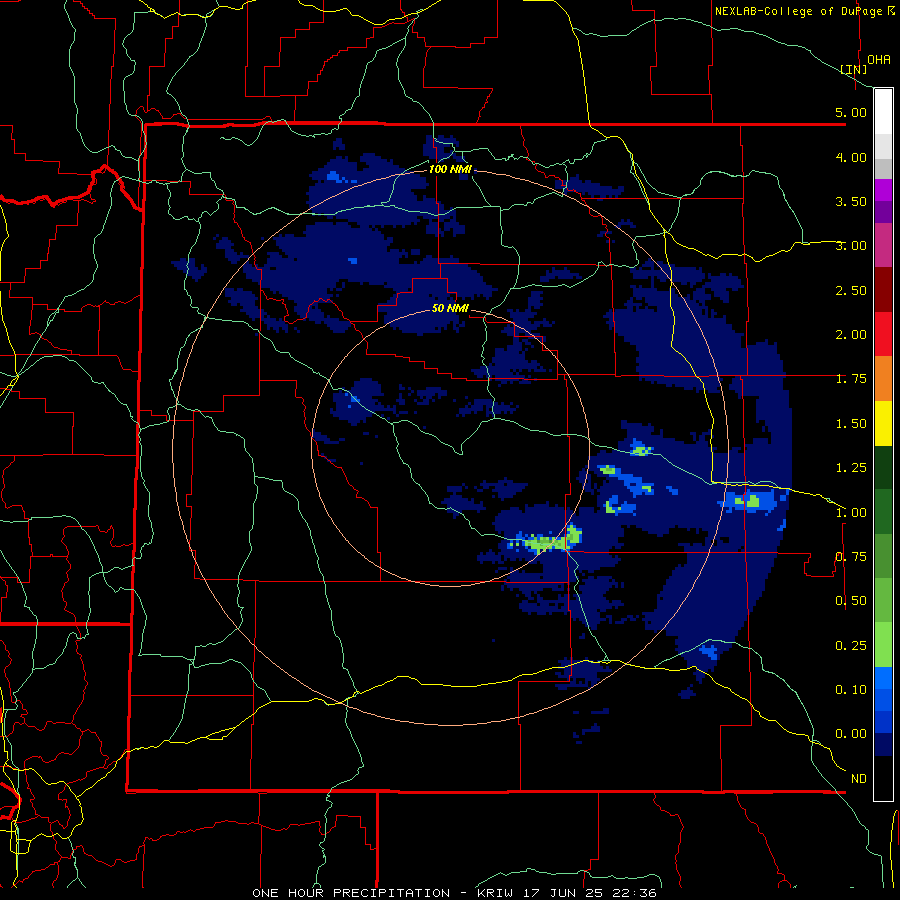The width and height of the screenshot is (900, 900).
Task: Click the 5.00 legend value
Action: [x=851, y=112]
